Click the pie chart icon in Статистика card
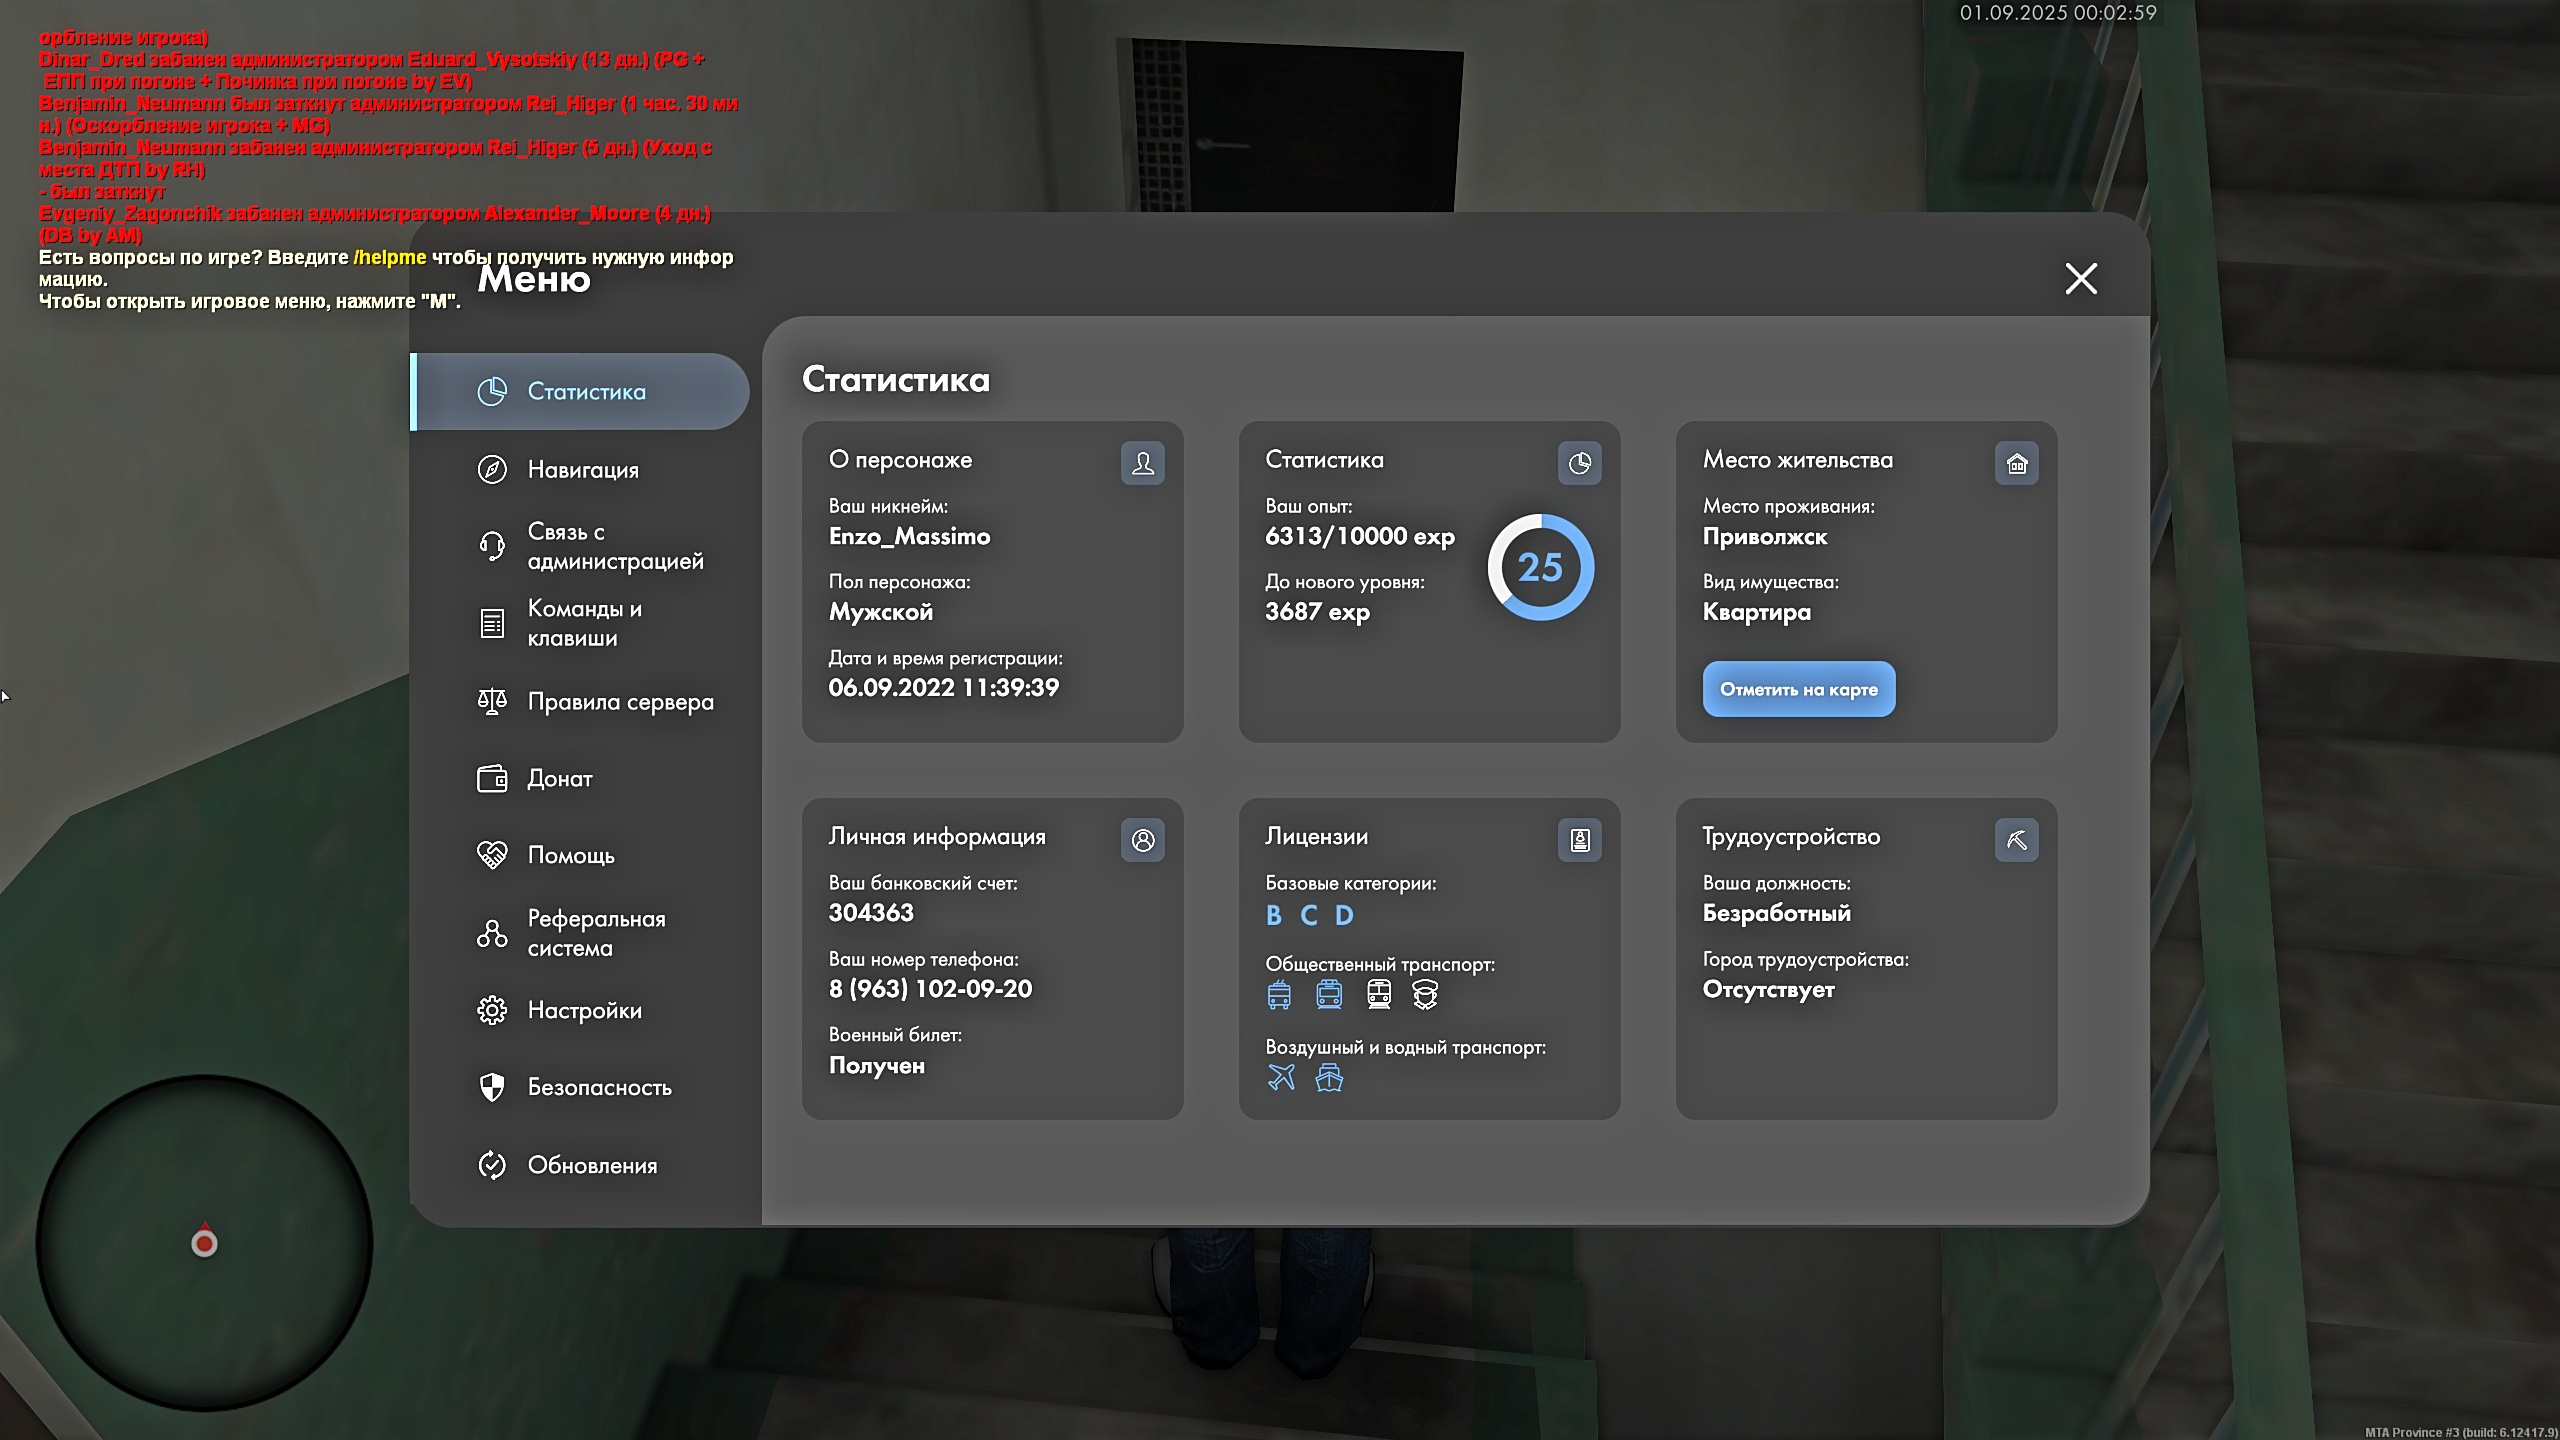 tap(1579, 463)
